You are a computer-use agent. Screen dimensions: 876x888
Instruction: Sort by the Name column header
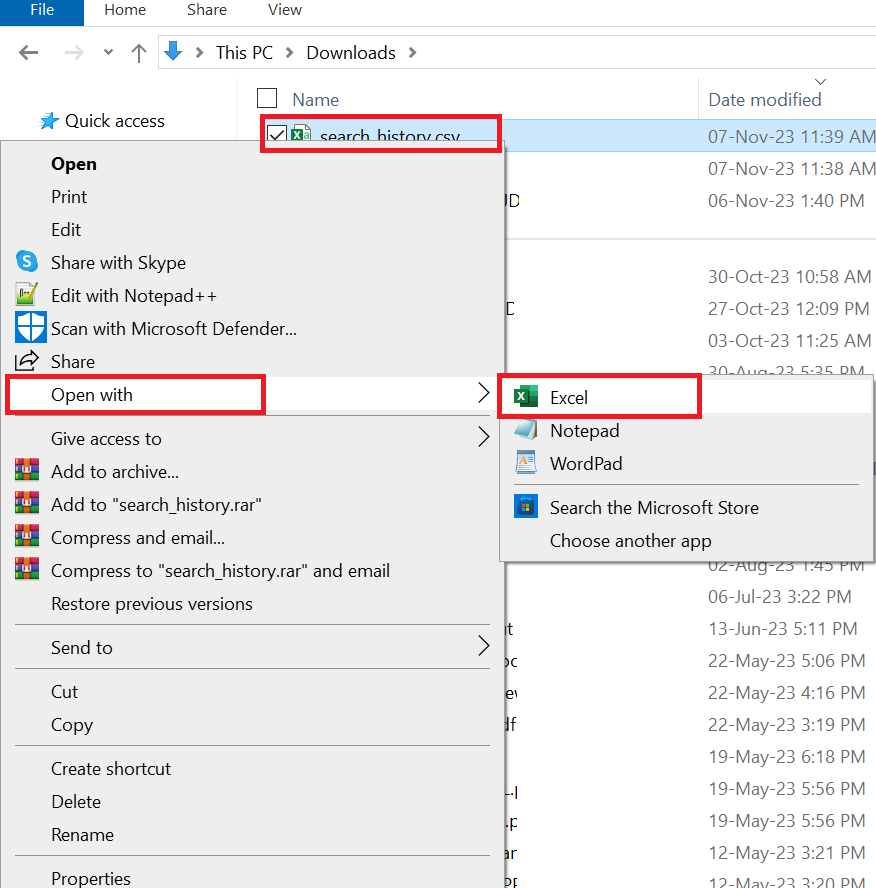(x=315, y=100)
